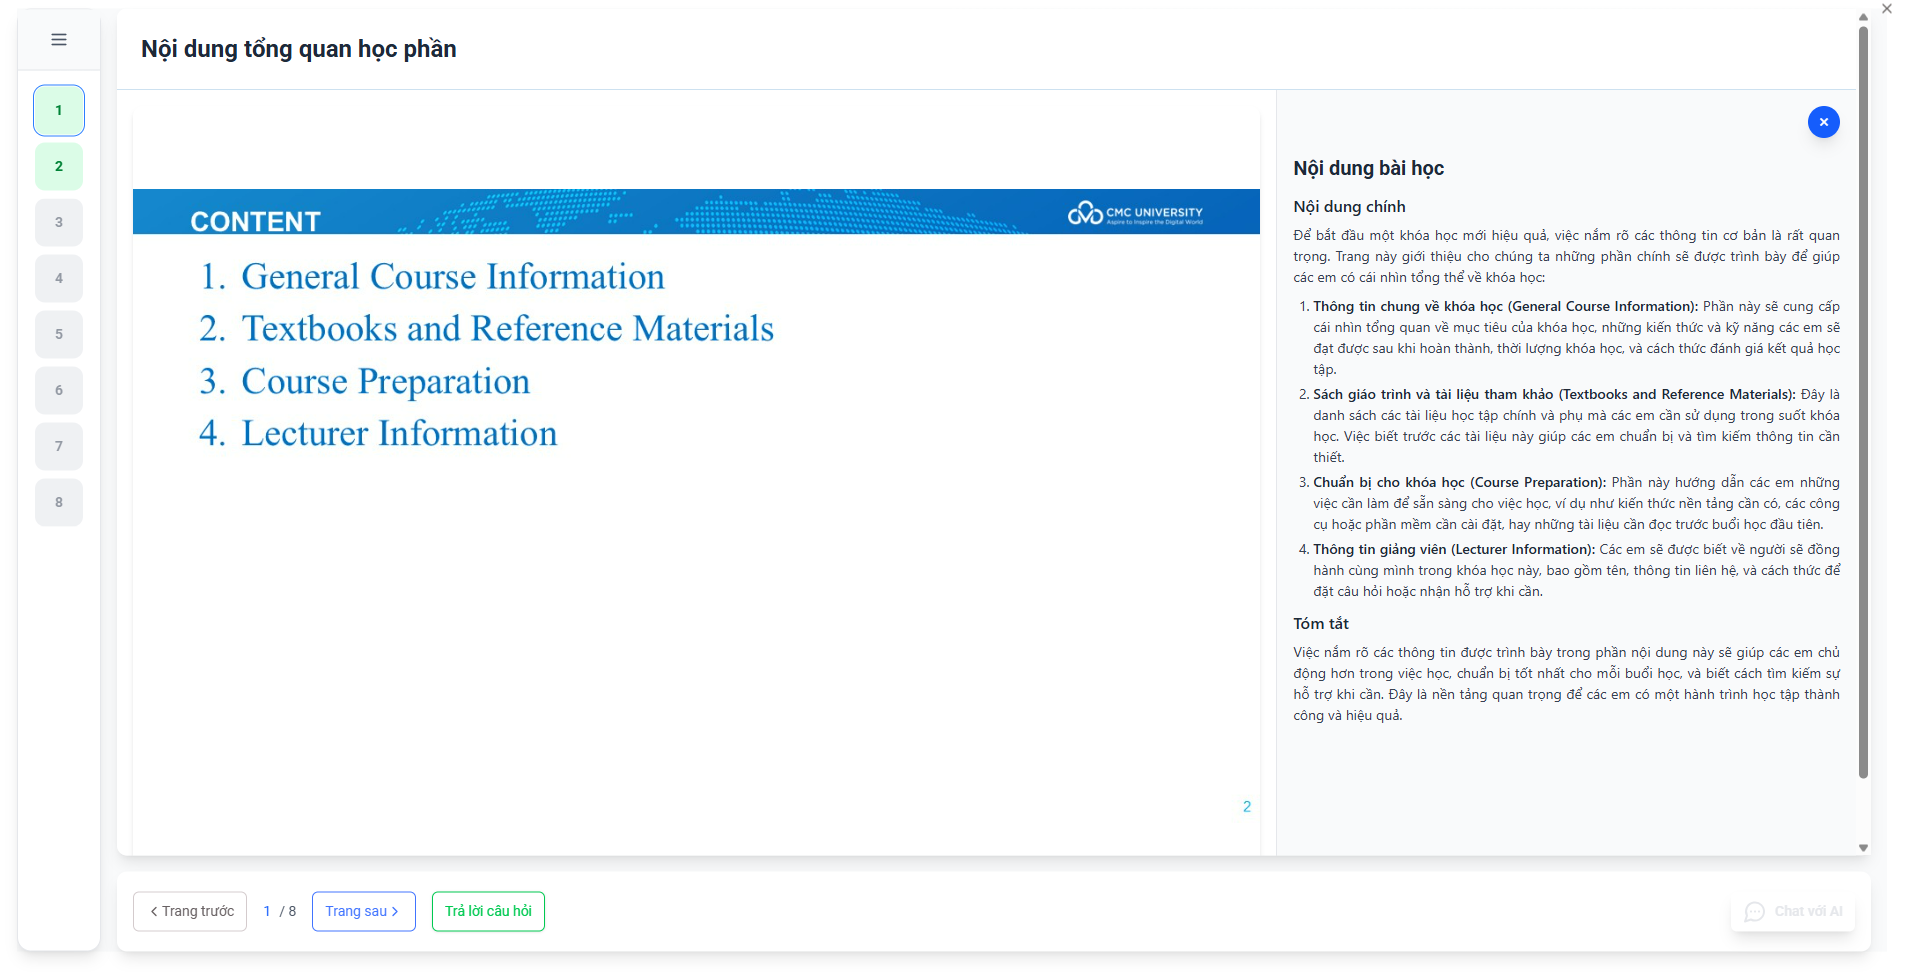Jump to page 3 in sidebar

[59, 223]
